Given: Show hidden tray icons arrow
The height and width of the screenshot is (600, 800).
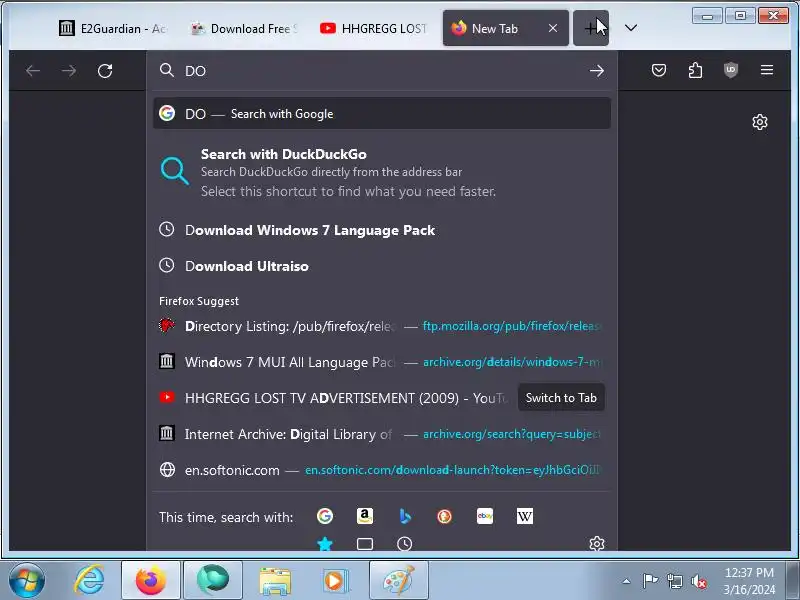Looking at the screenshot, I should tap(627, 581).
